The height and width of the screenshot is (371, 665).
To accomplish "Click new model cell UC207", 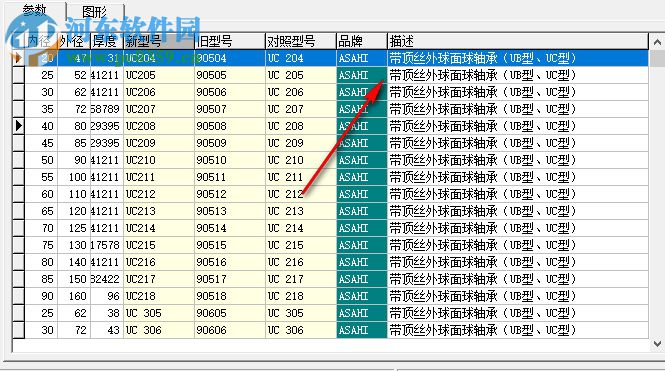I will tap(159, 109).
